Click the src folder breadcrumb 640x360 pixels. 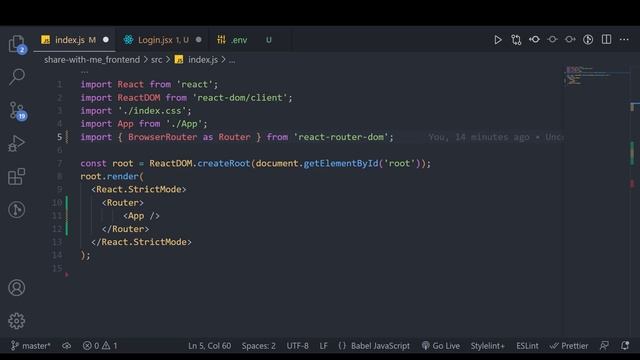tap(157, 60)
